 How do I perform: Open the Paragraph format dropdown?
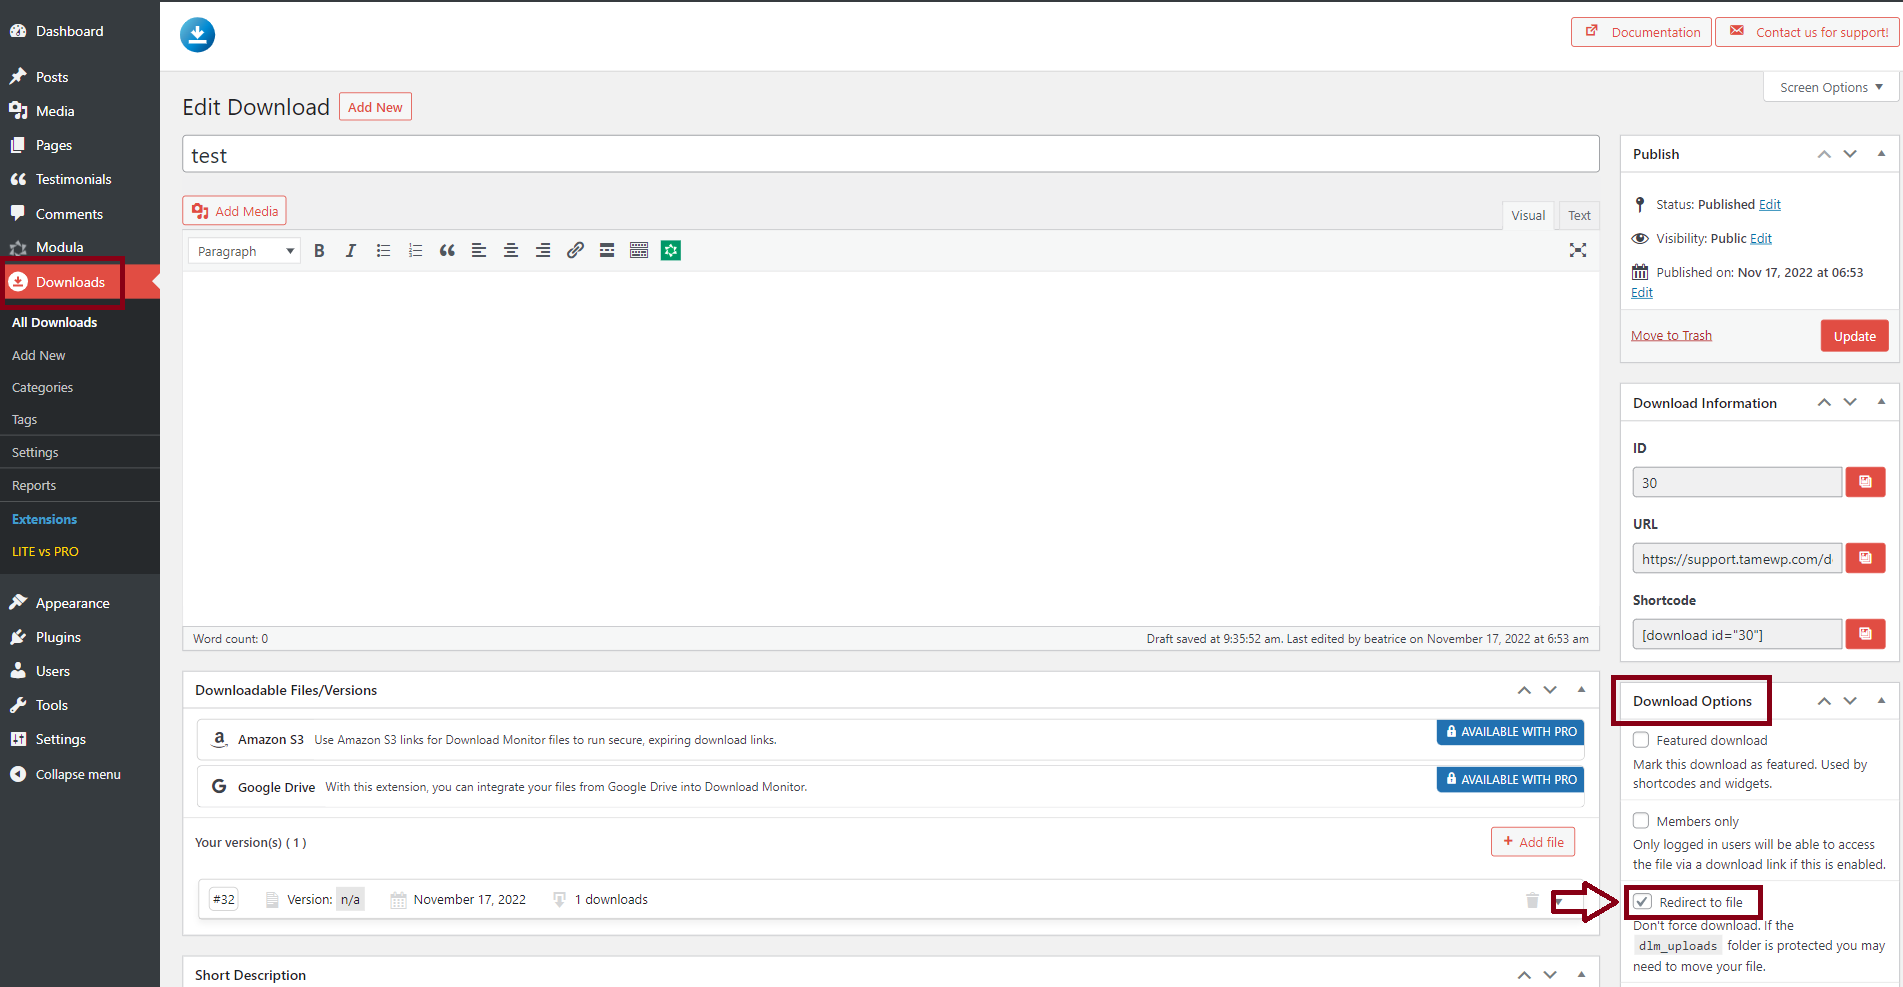tap(245, 251)
